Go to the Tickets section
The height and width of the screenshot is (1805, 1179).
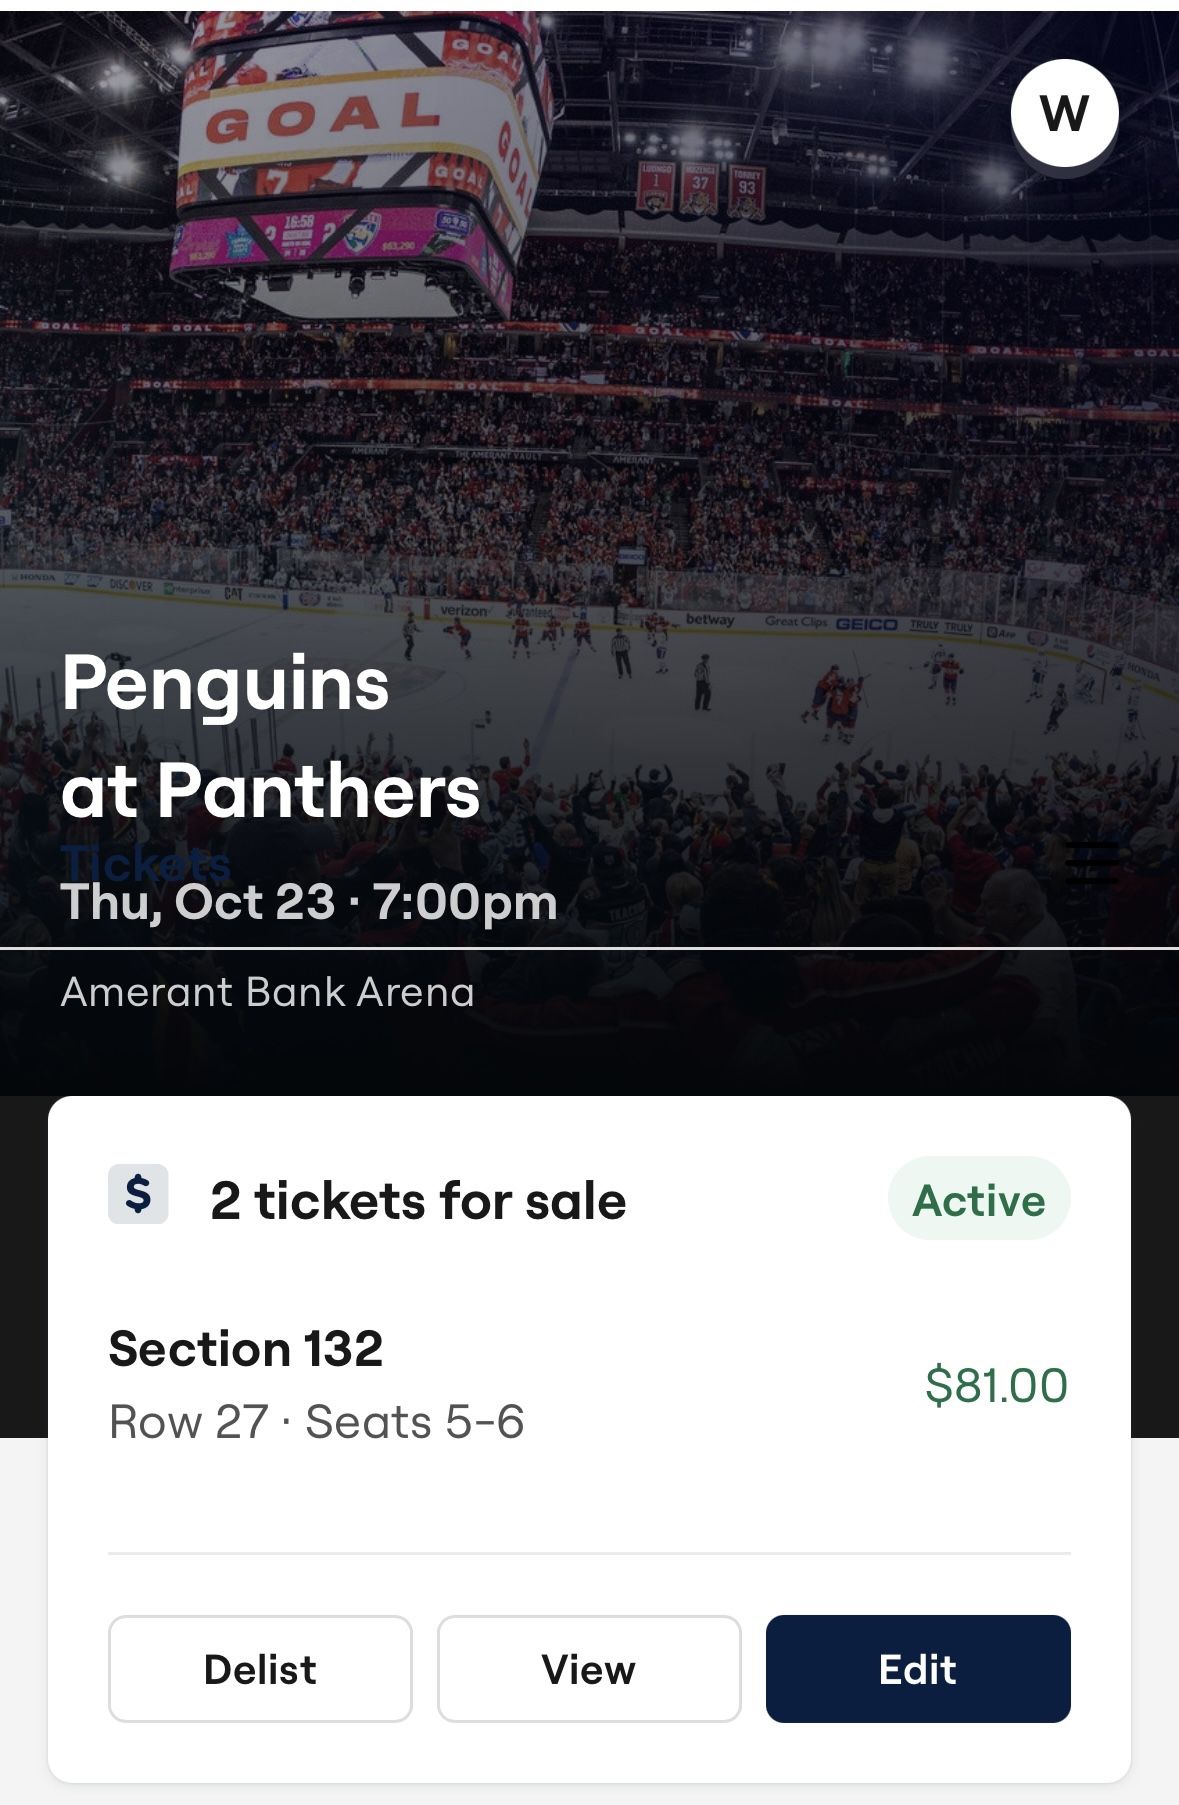tap(146, 861)
